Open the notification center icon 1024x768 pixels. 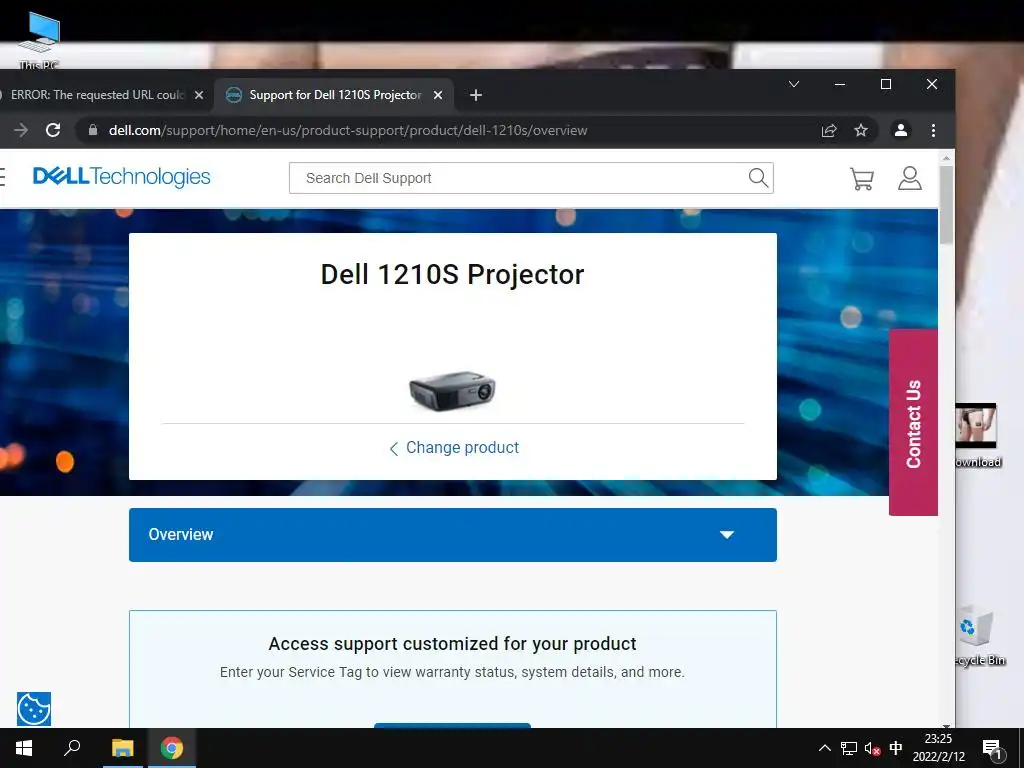[x=992, y=749]
